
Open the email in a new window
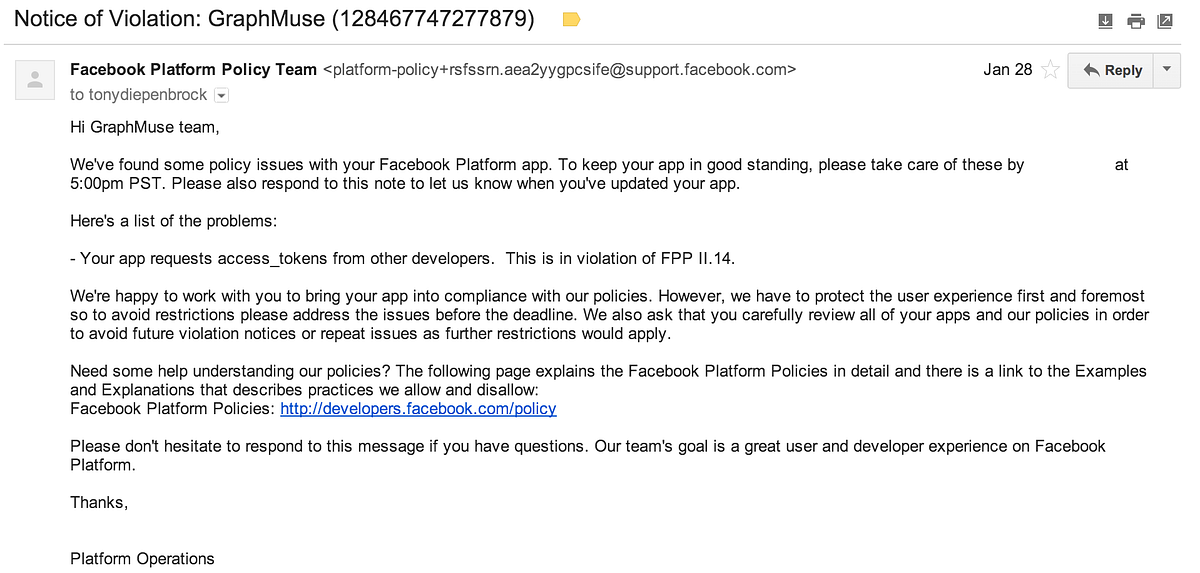1165,20
